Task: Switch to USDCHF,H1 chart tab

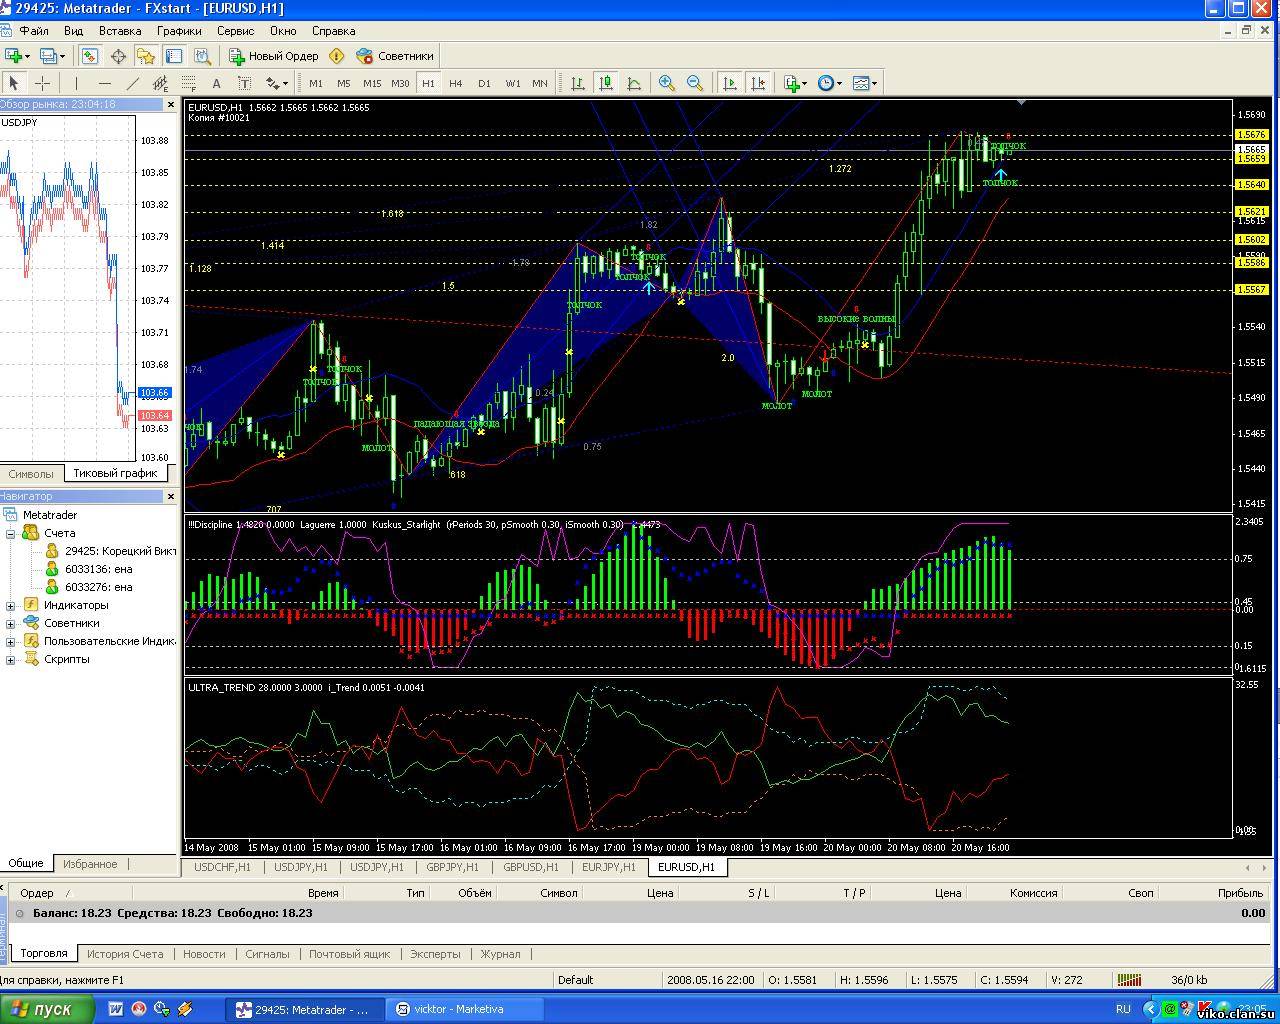Action: coord(222,867)
